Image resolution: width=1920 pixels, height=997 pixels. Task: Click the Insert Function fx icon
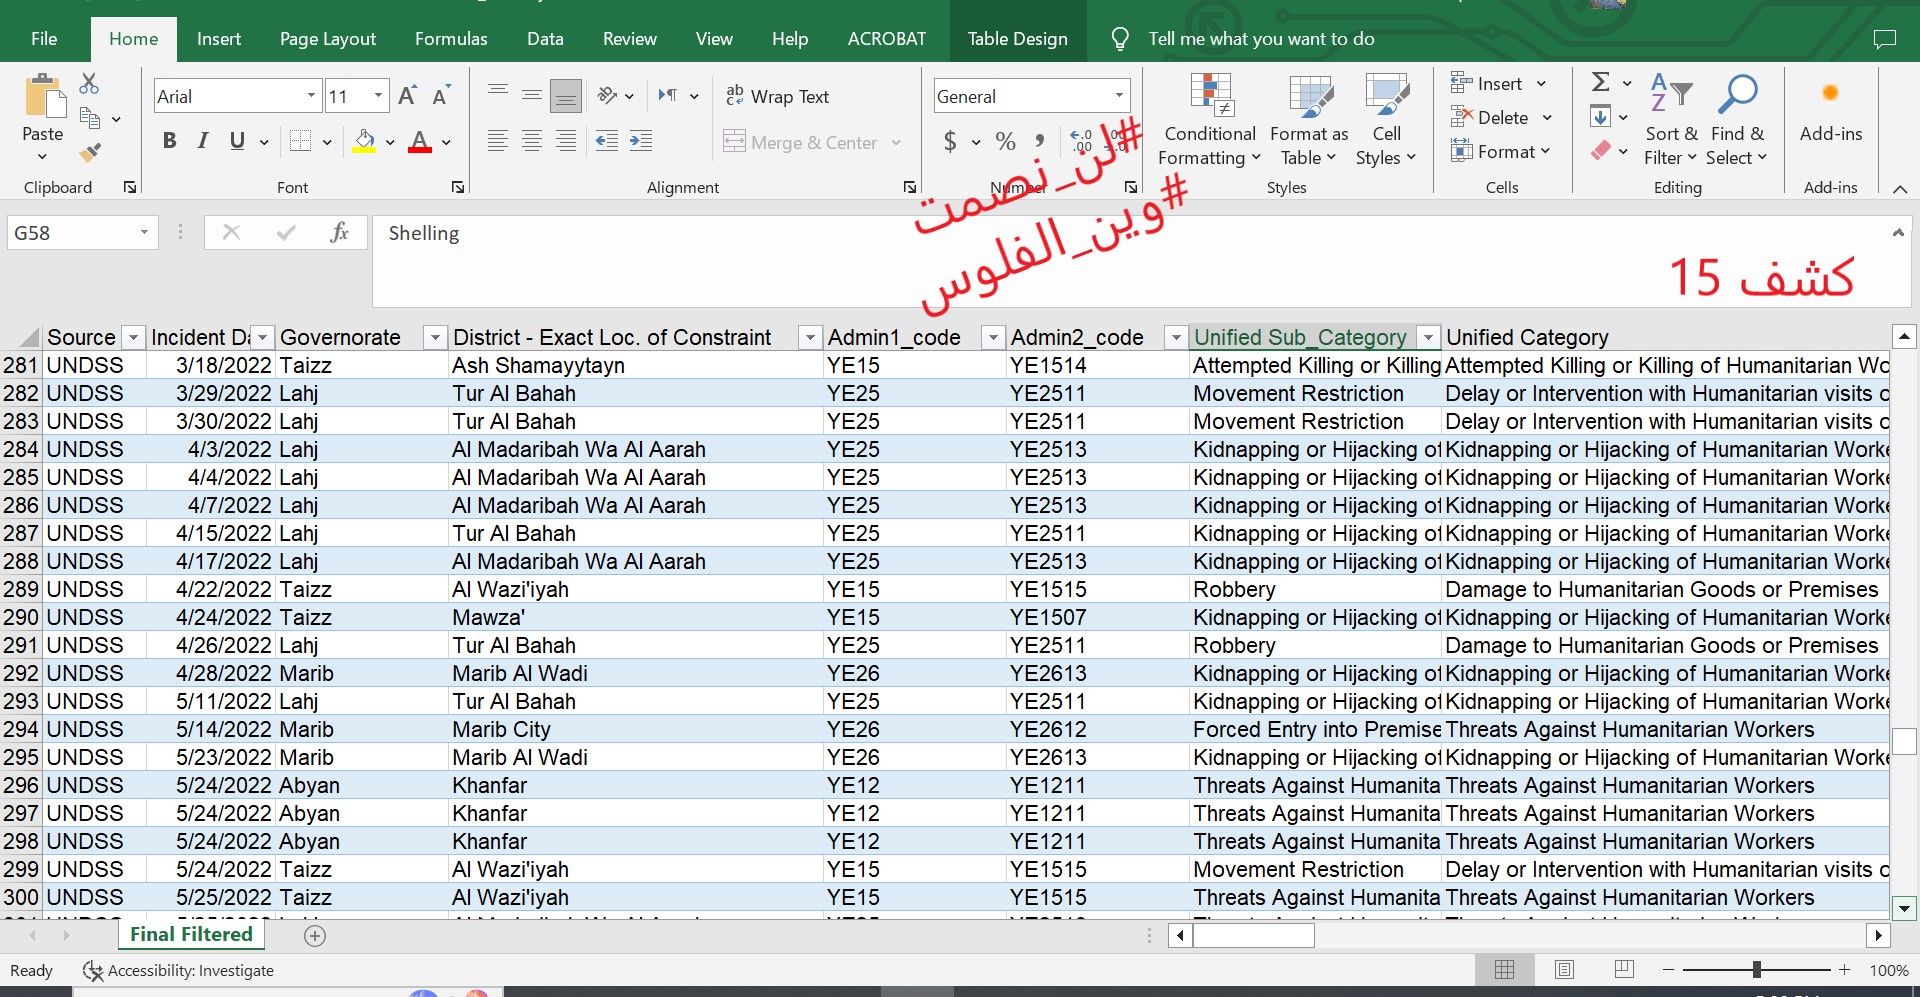point(339,233)
